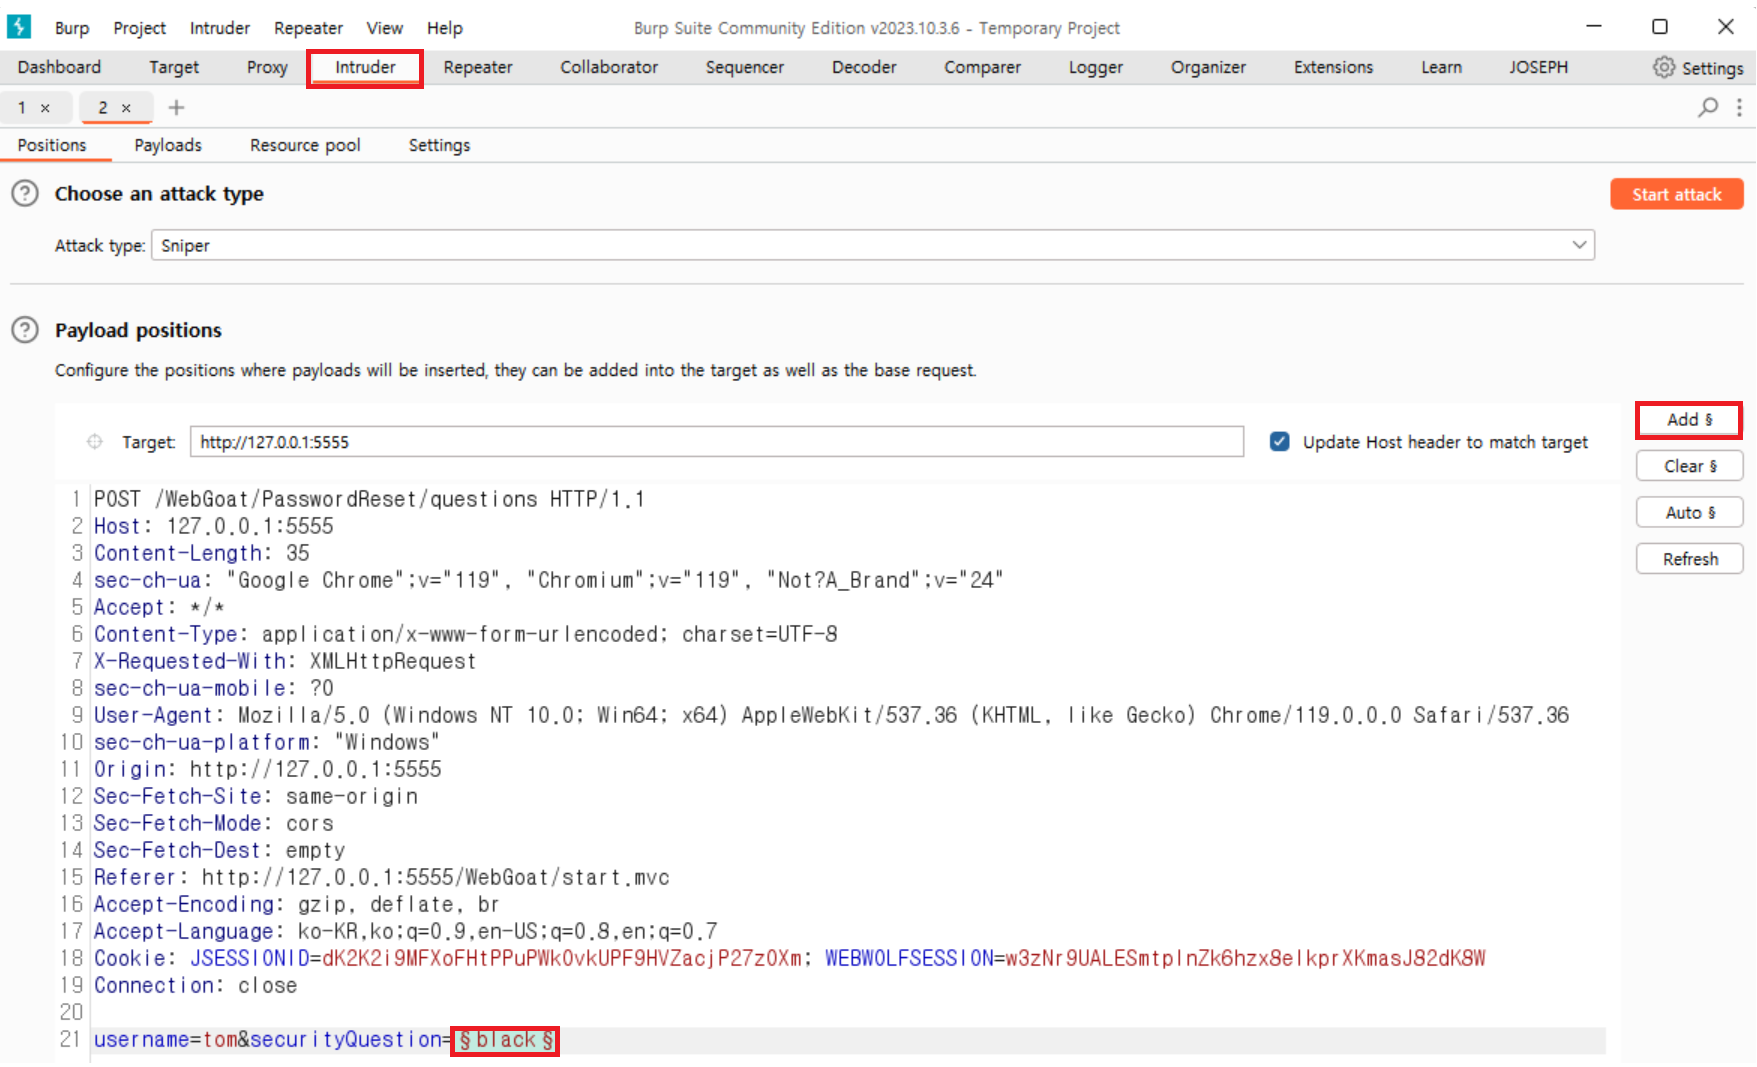Switch to the Payloads sub-tab
The width and height of the screenshot is (1757, 1067).
pos(168,145)
